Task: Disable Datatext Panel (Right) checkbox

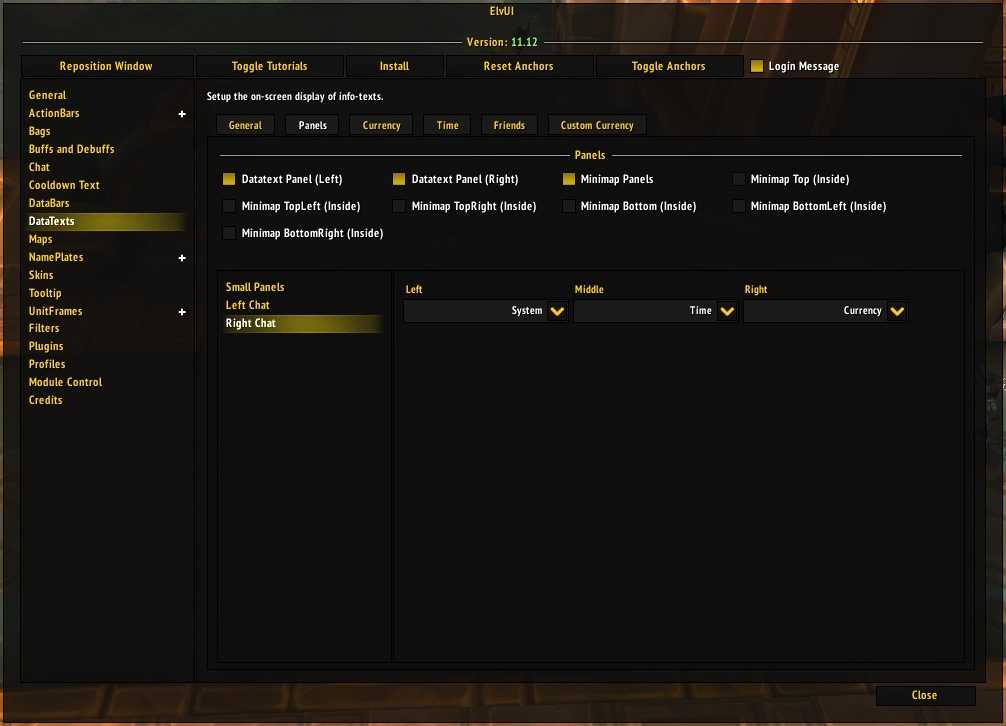Action: coord(398,179)
